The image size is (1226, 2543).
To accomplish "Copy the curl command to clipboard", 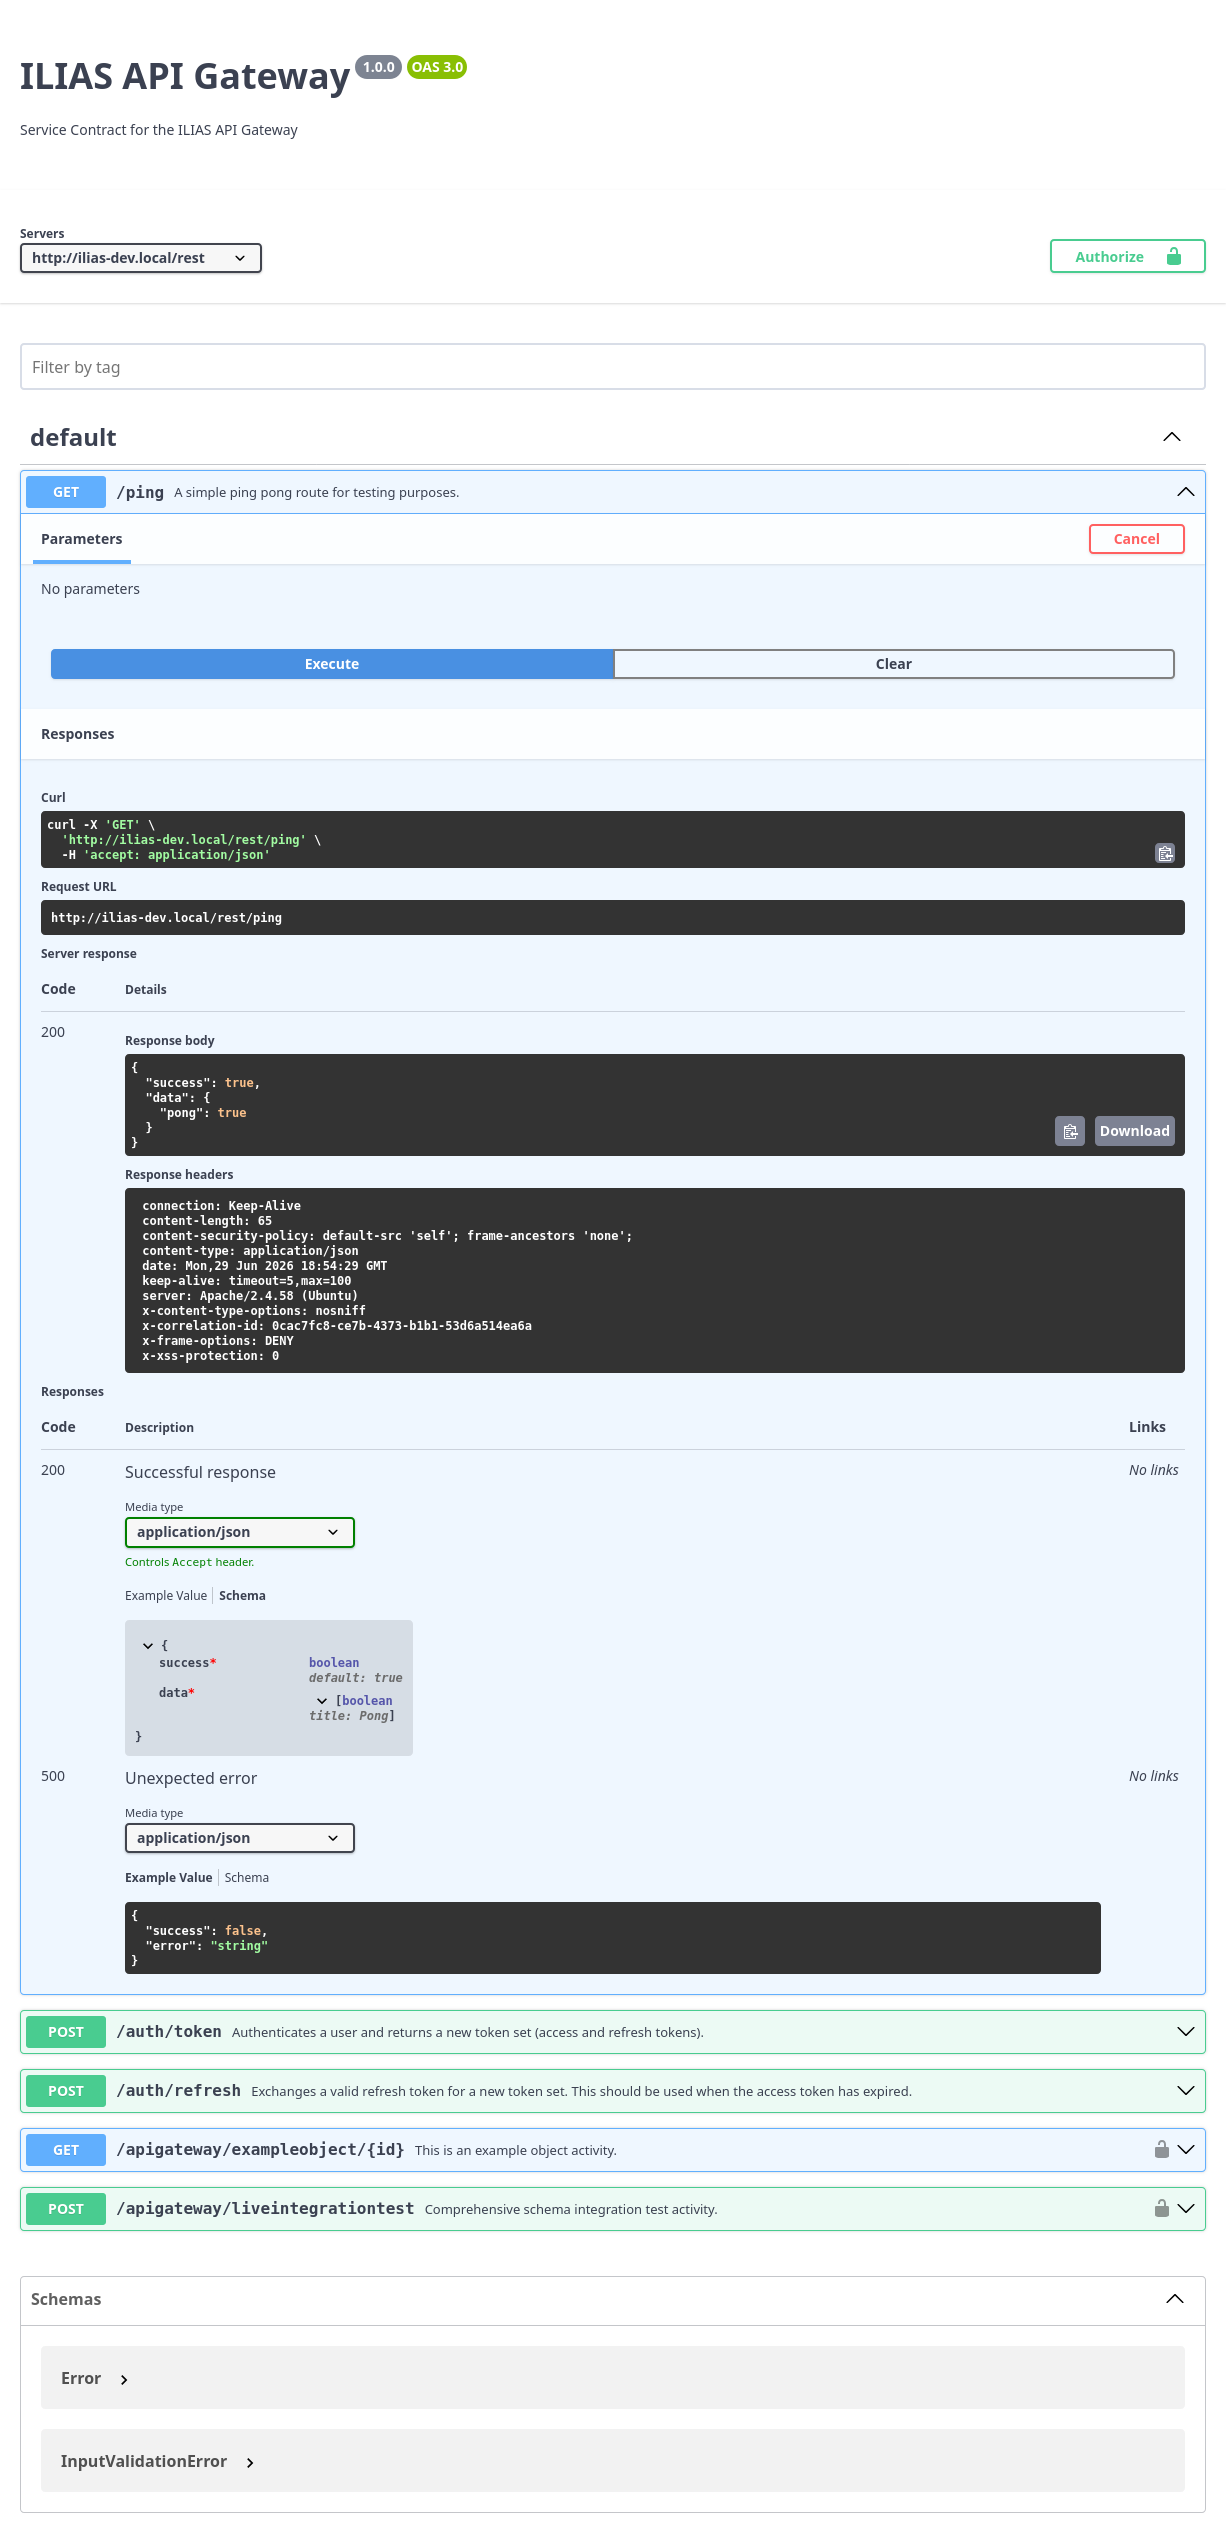I will pos(1165,853).
